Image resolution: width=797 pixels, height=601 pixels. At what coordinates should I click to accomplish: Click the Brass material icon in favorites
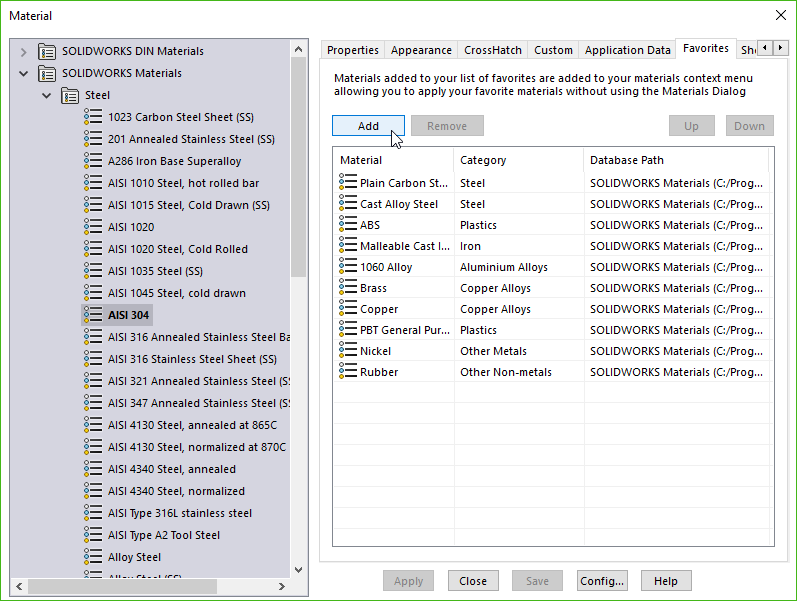click(x=348, y=288)
